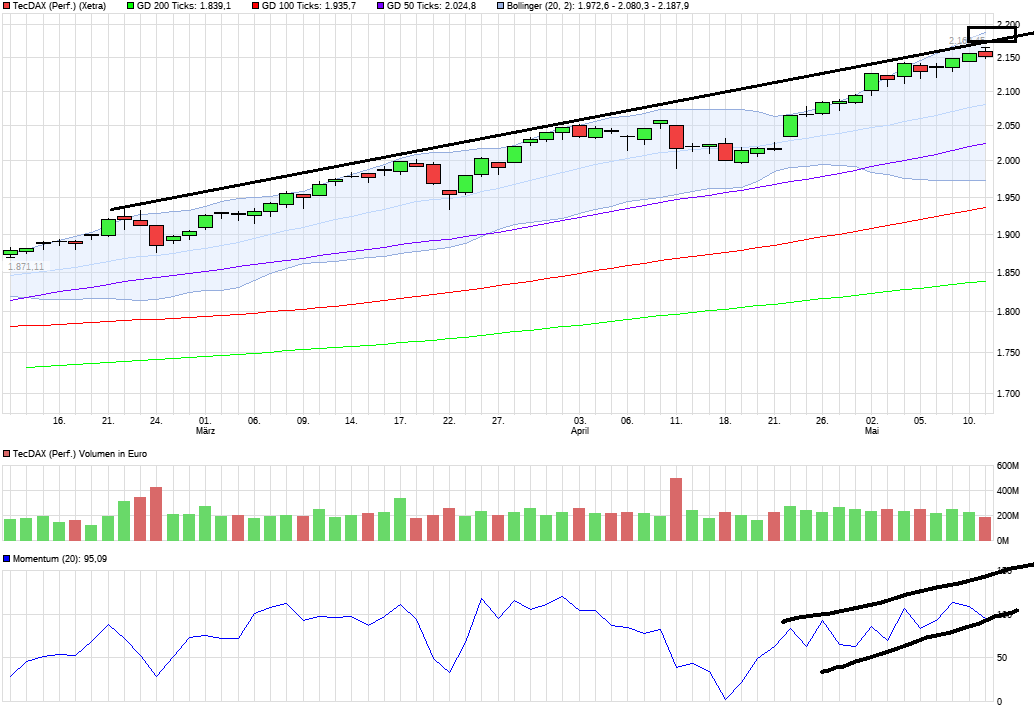This screenshot has height=712, width=1034.
Task: Click the 2.150 price axis label
Action: [1009, 58]
